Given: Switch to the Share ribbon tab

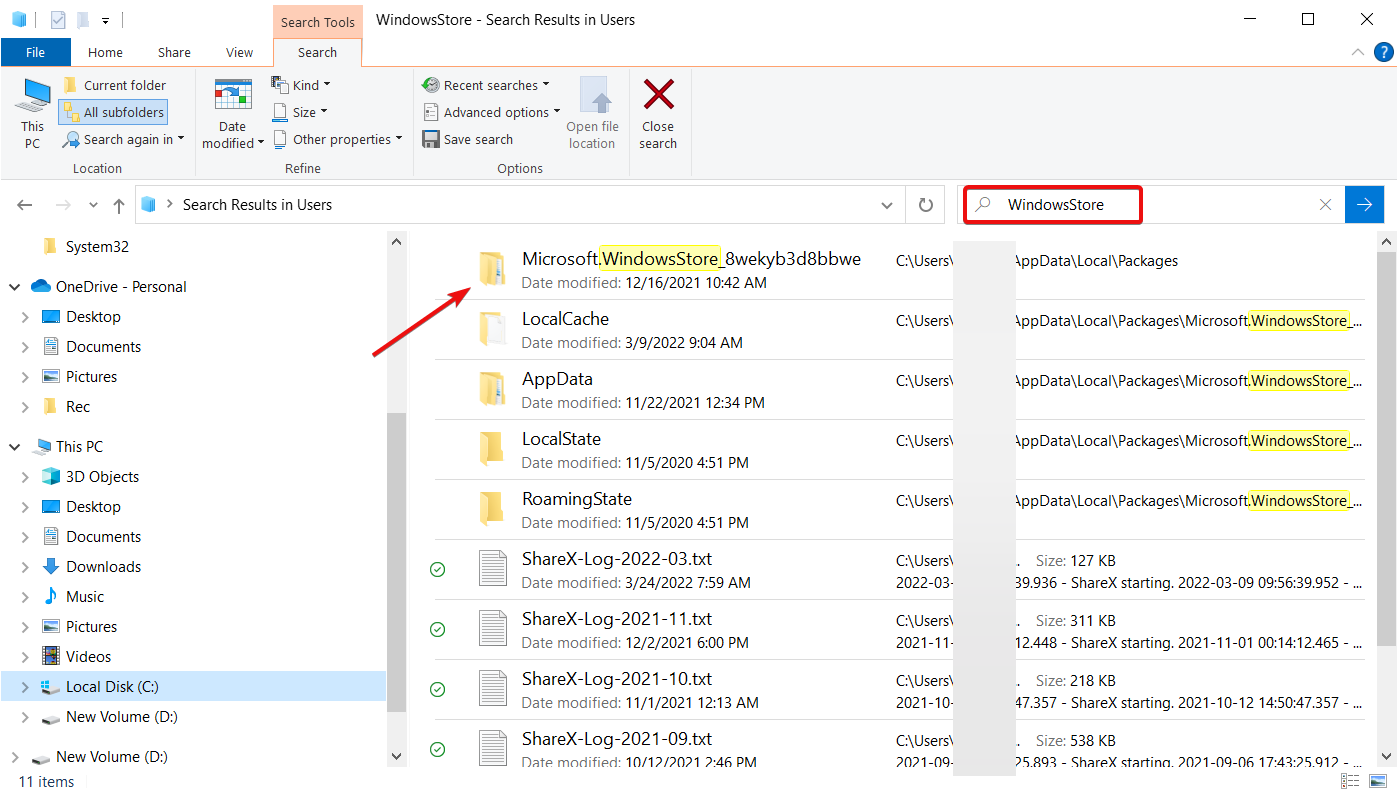Looking at the screenshot, I should pyautogui.click(x=174, y=52).
